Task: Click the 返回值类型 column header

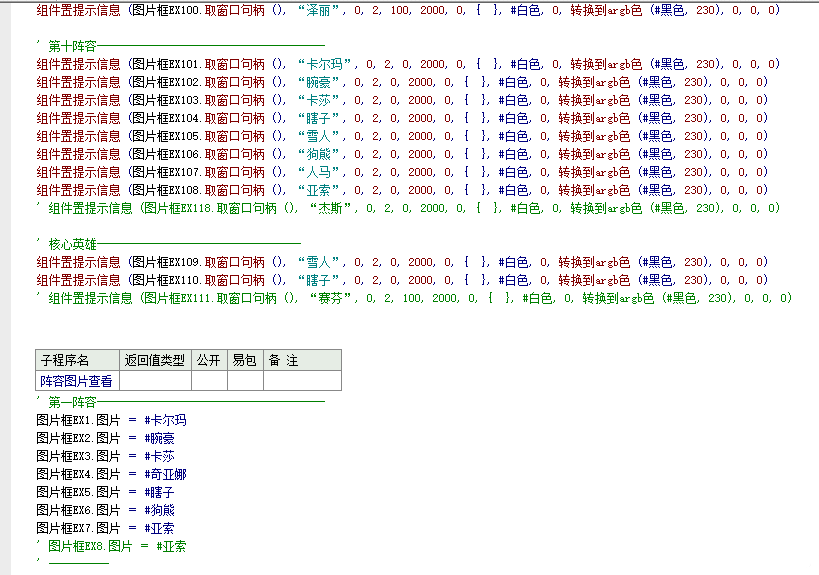Action: (x=154, y=360)
